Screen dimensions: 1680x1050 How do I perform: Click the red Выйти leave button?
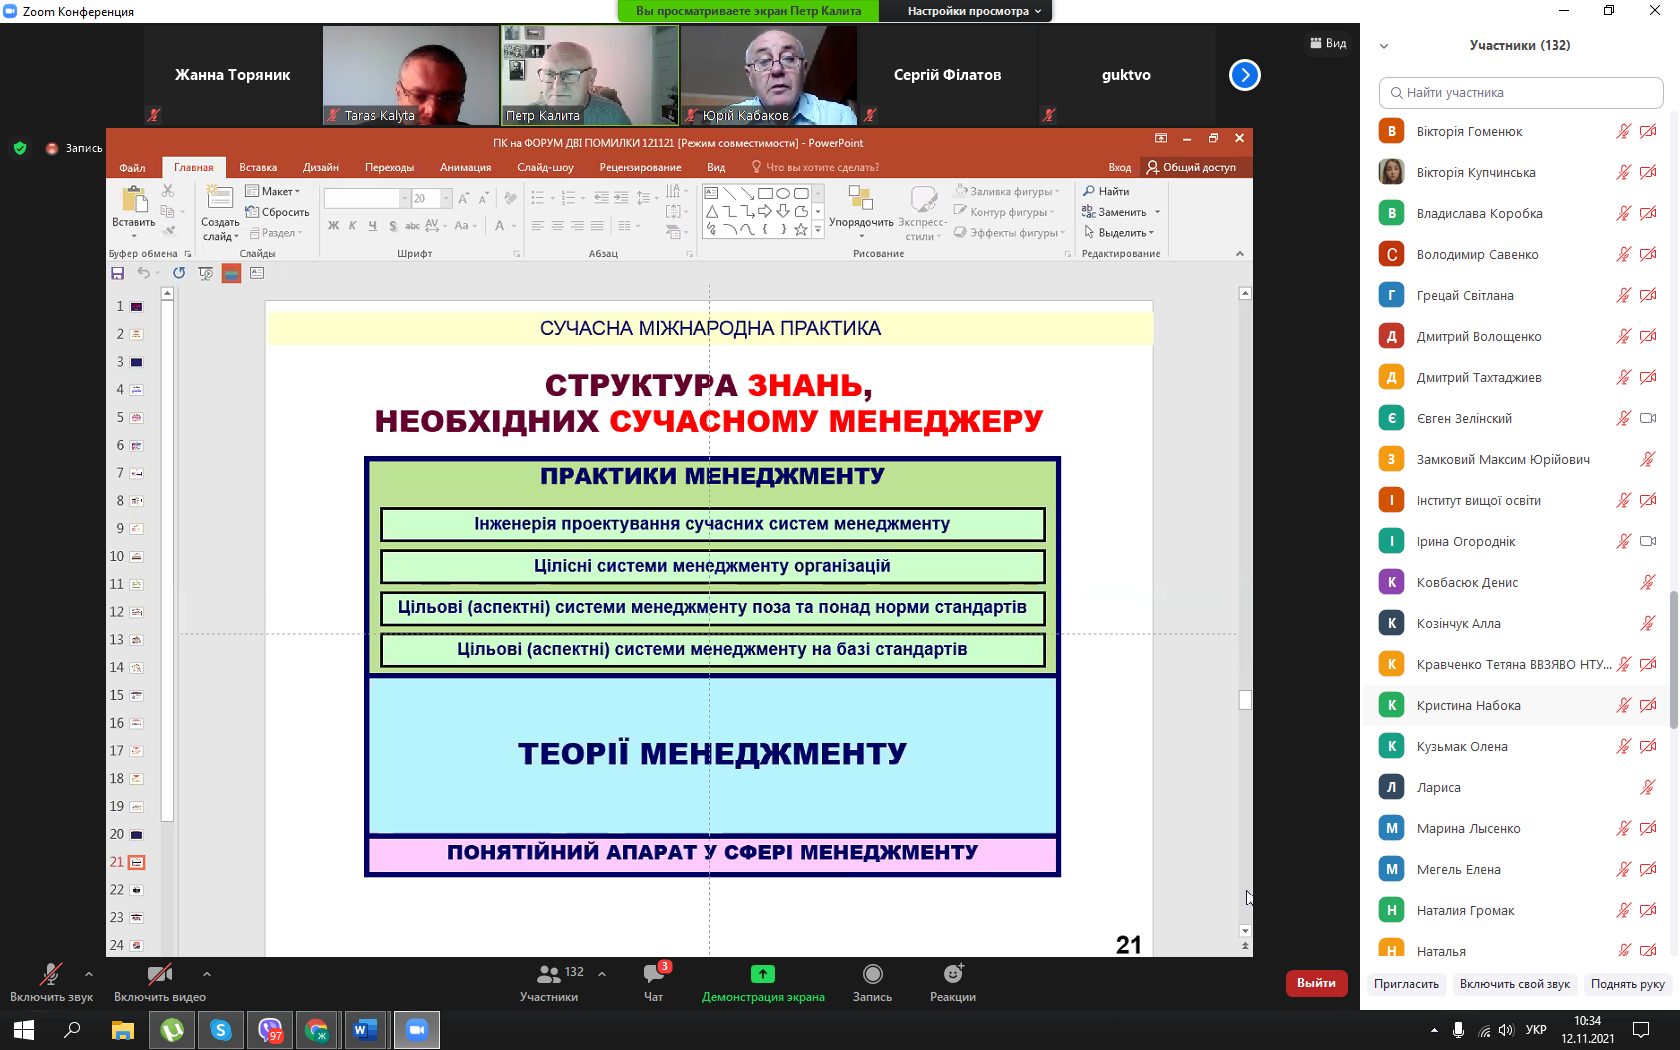pos(1316,983)
